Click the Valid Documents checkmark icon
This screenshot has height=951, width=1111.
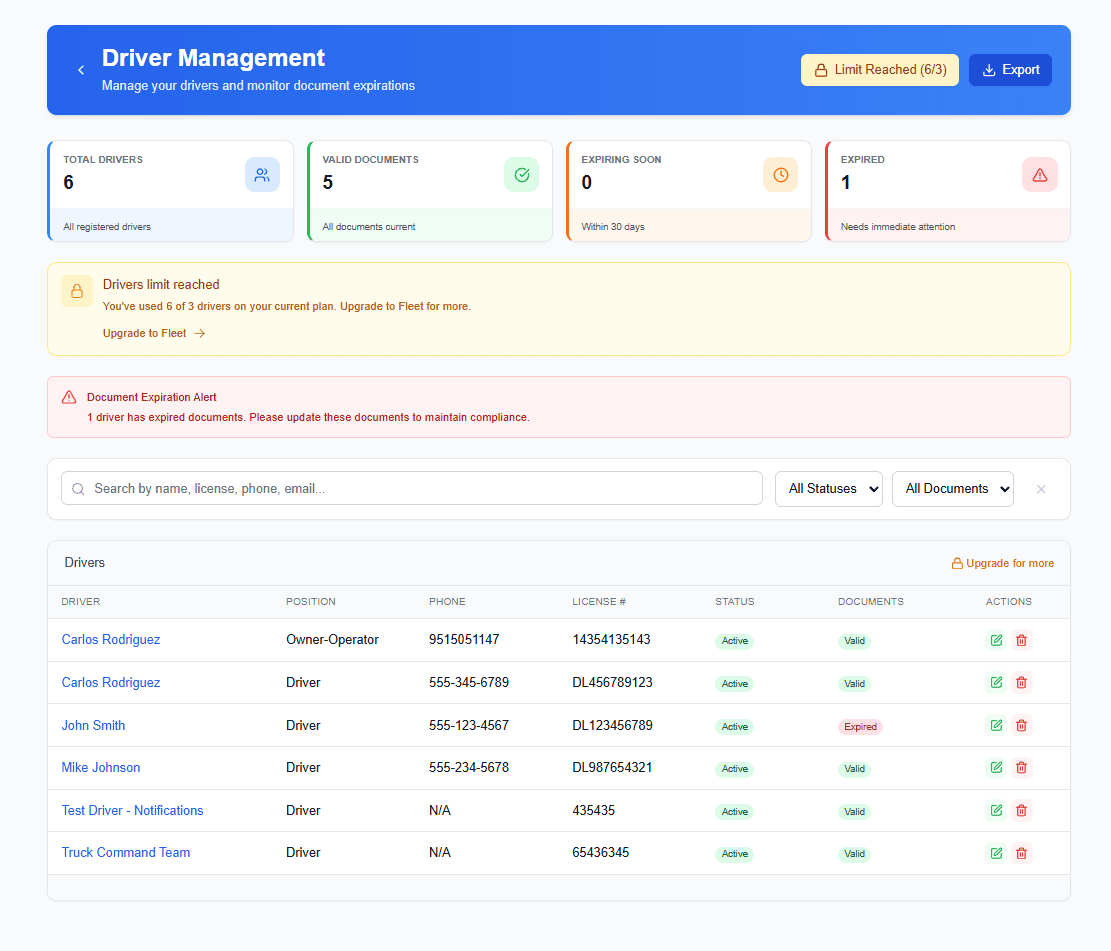click(521, 174)
